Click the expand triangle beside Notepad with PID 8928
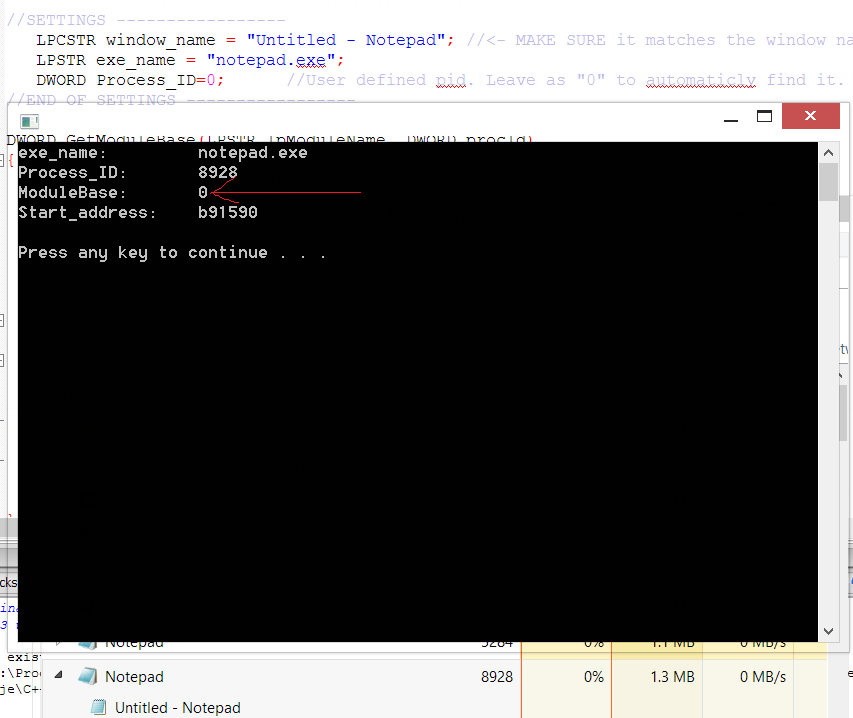853x718 pixels. point(57,675)
